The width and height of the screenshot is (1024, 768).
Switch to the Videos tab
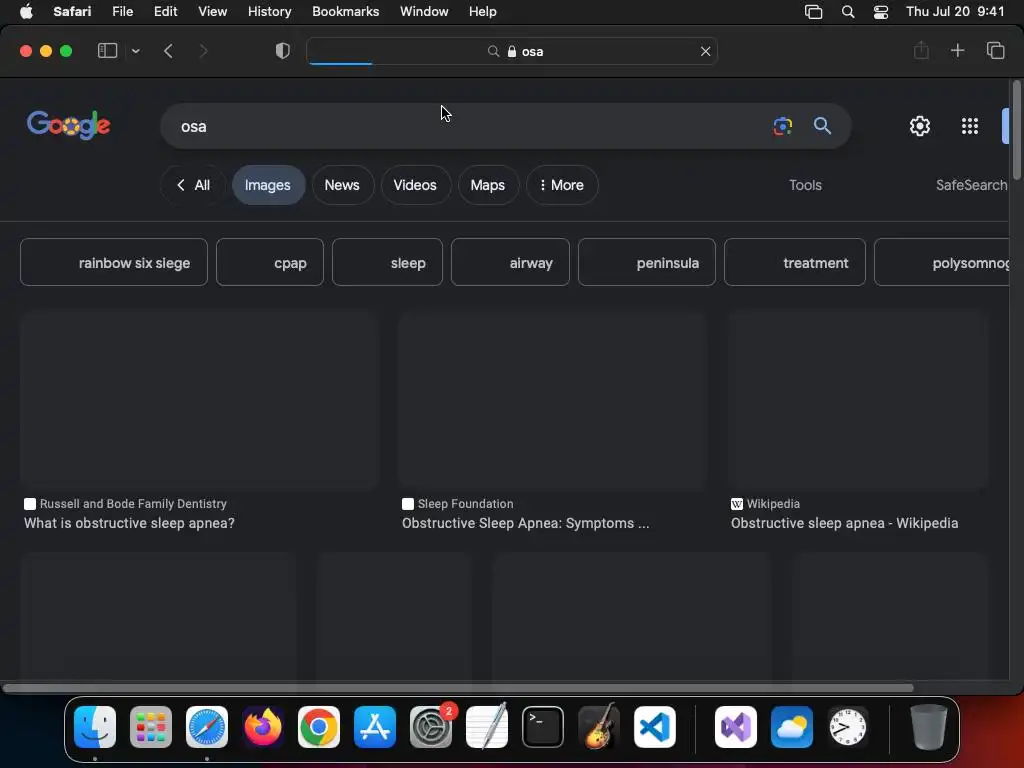click(415, 185)
